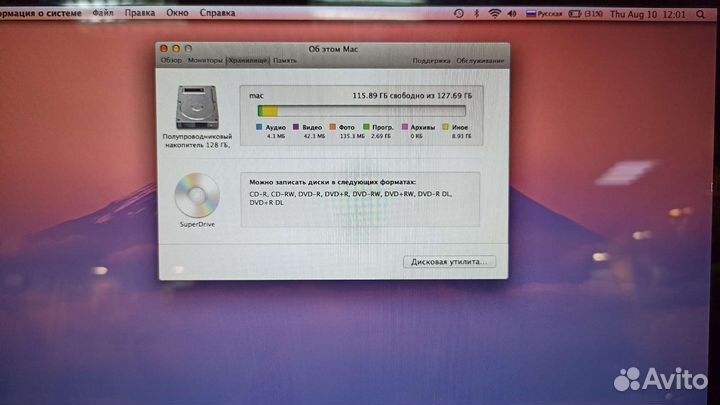Click the 'Можно записать диски' heading
The image size is (720, 405).
(332, 182)
